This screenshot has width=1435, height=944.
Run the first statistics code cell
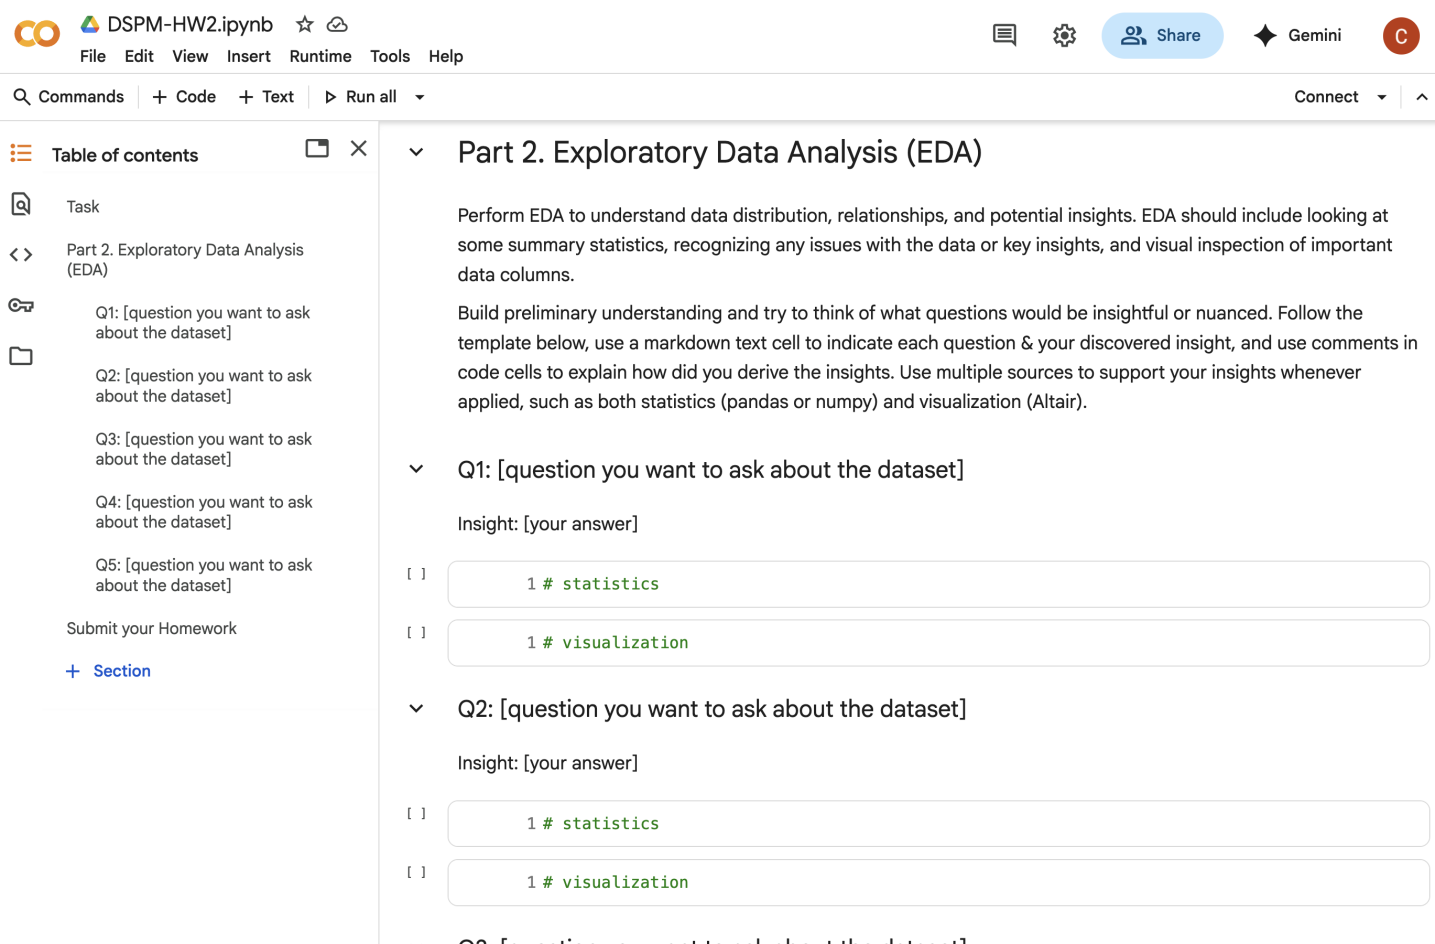point(416,574)
